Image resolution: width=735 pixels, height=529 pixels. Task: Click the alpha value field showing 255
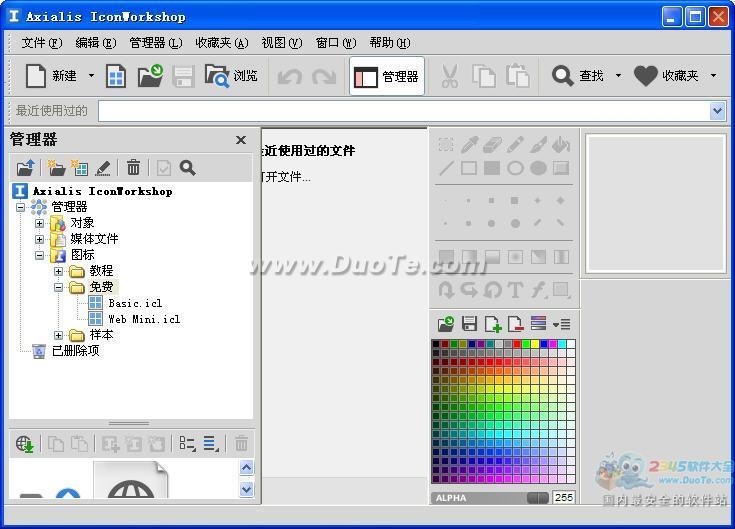[563, 498]
